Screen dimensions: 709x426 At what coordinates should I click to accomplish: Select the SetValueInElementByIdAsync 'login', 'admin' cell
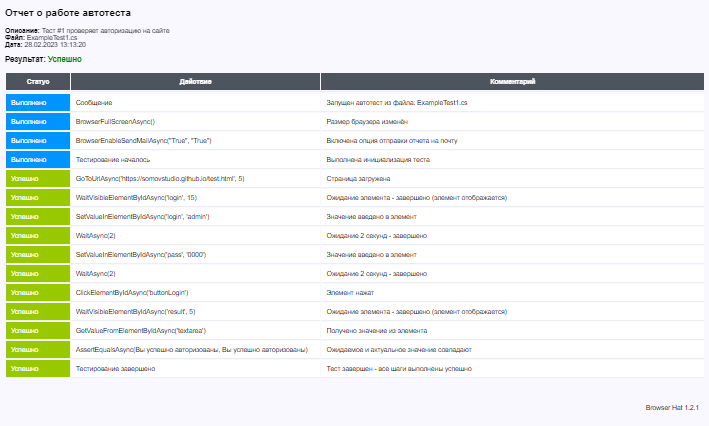pyautogui.click(x=142, y=216)
